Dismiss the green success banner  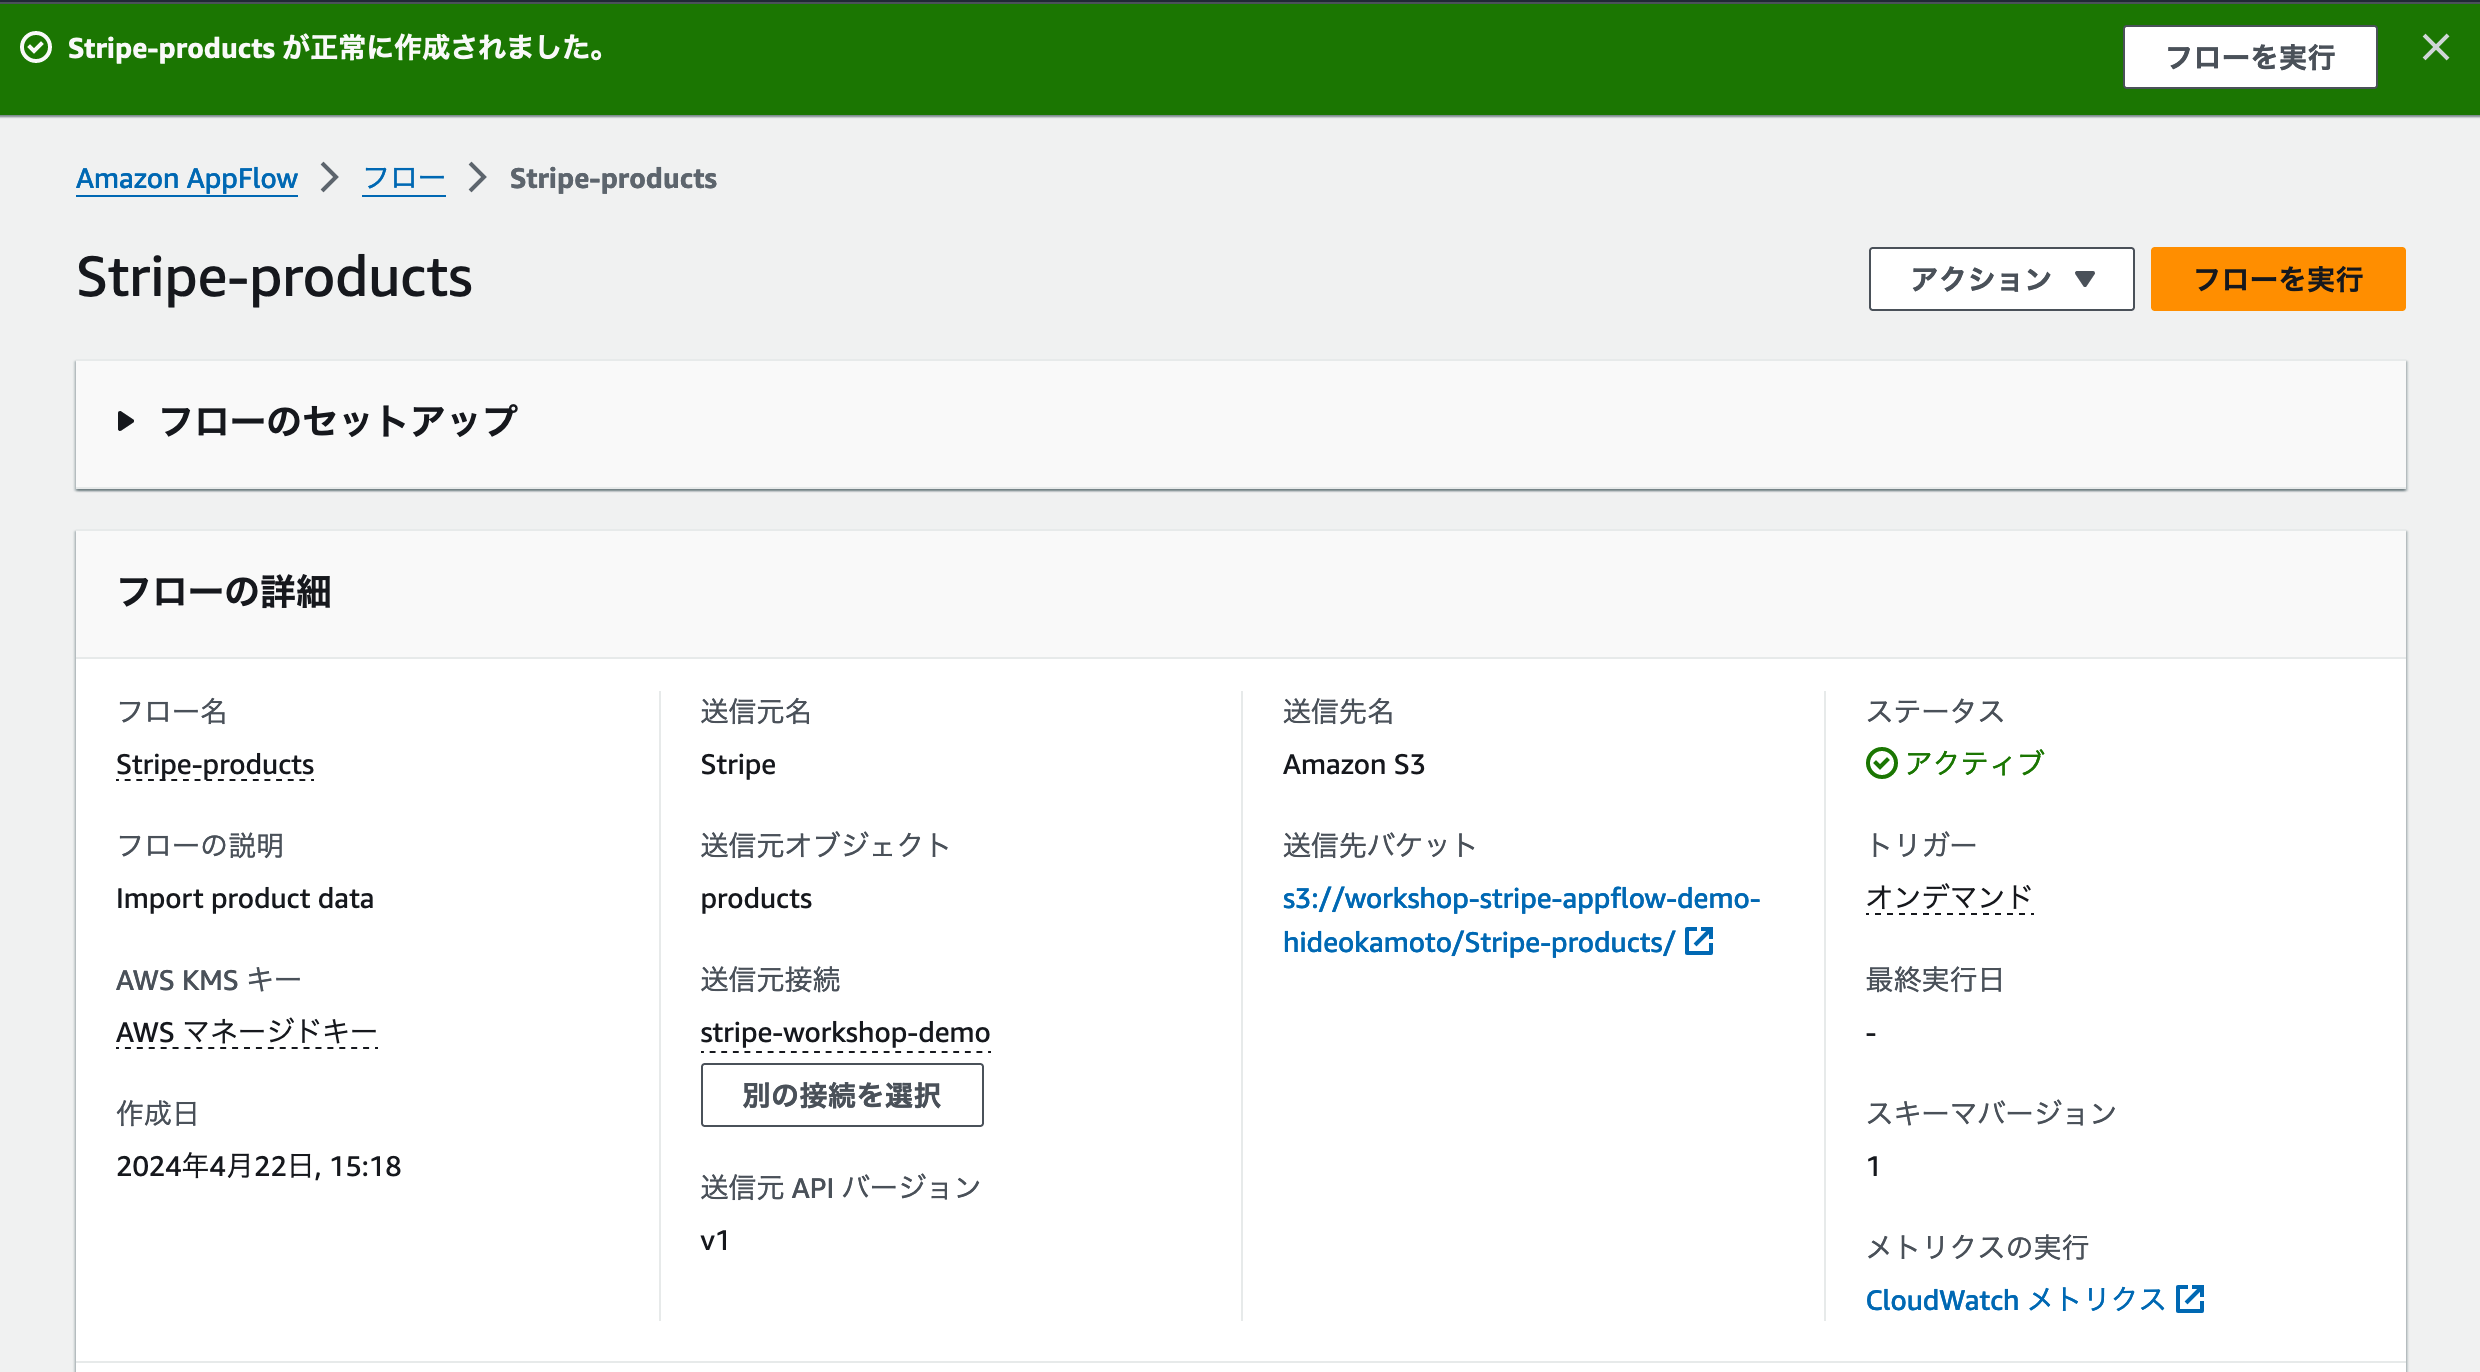[x=2436, y=47]
